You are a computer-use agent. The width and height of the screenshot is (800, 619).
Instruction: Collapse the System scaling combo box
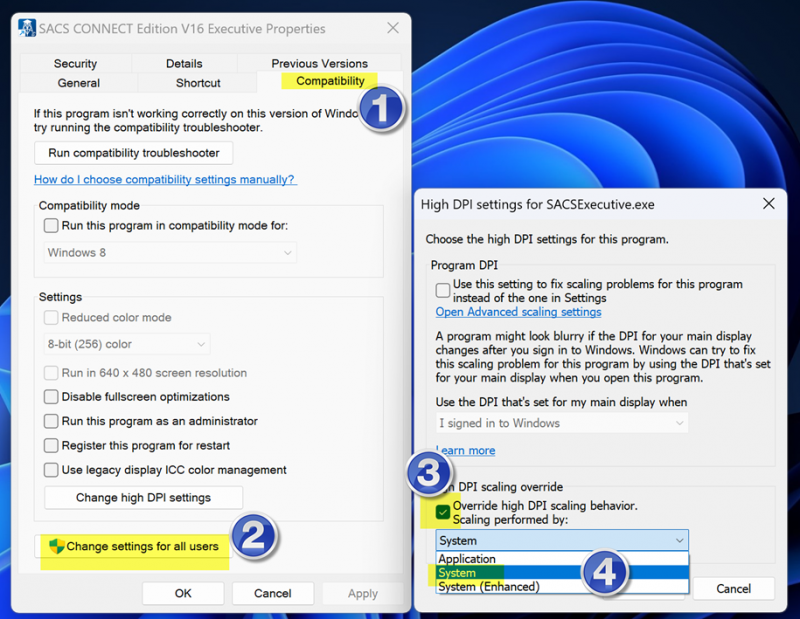[x=562, y=540]
